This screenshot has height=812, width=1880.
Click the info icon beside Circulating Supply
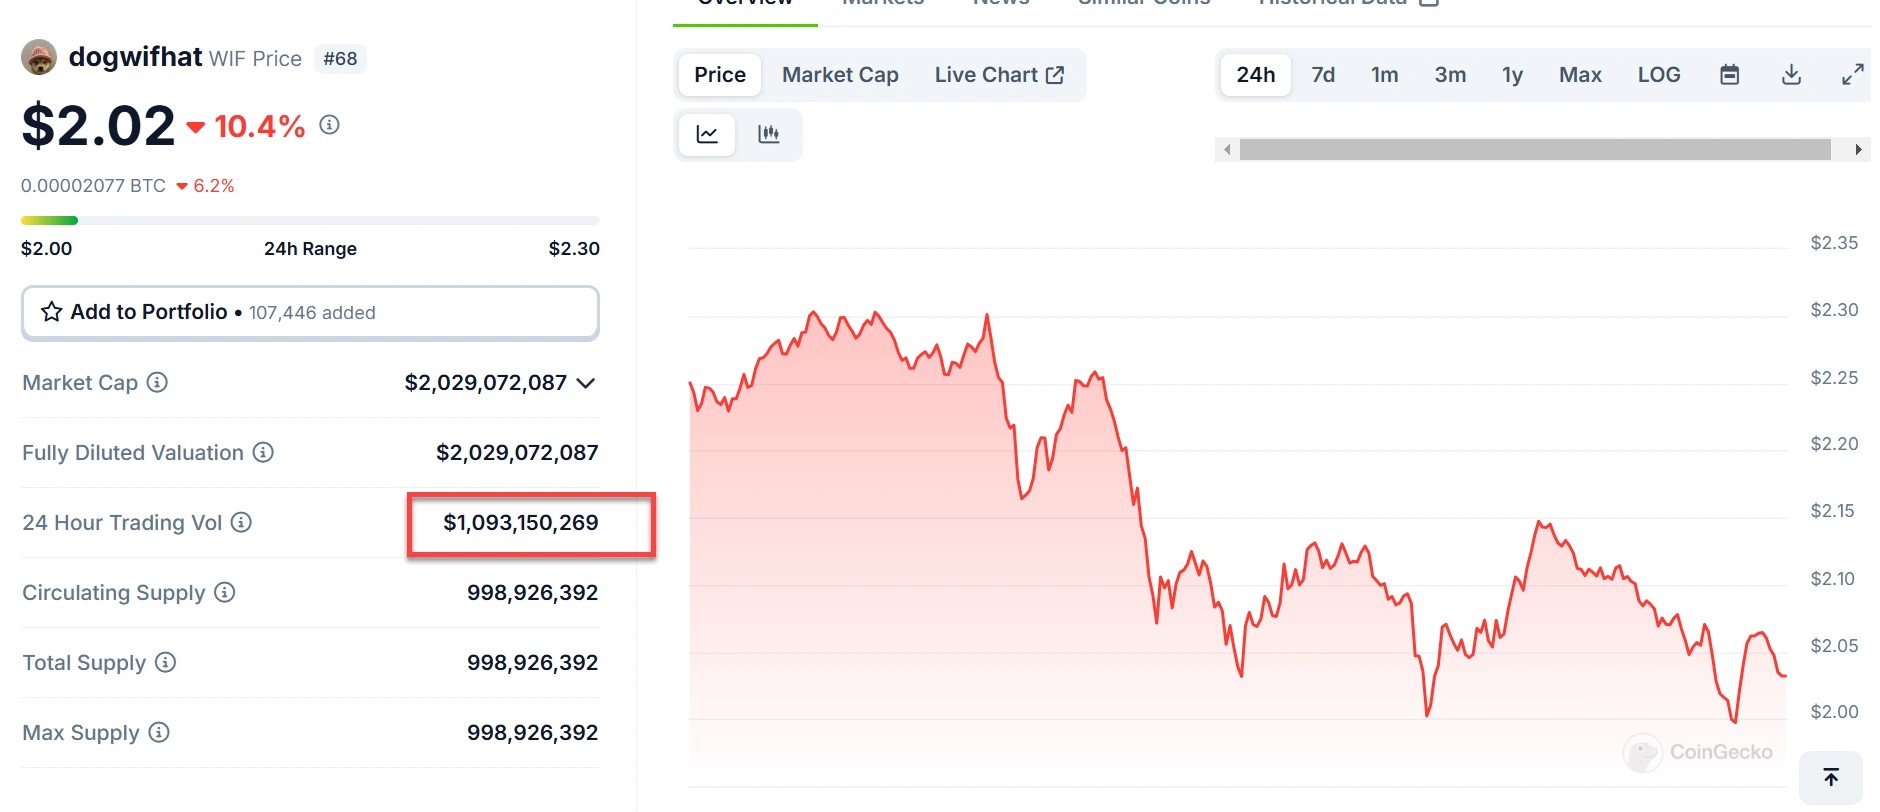click(225, 592)
